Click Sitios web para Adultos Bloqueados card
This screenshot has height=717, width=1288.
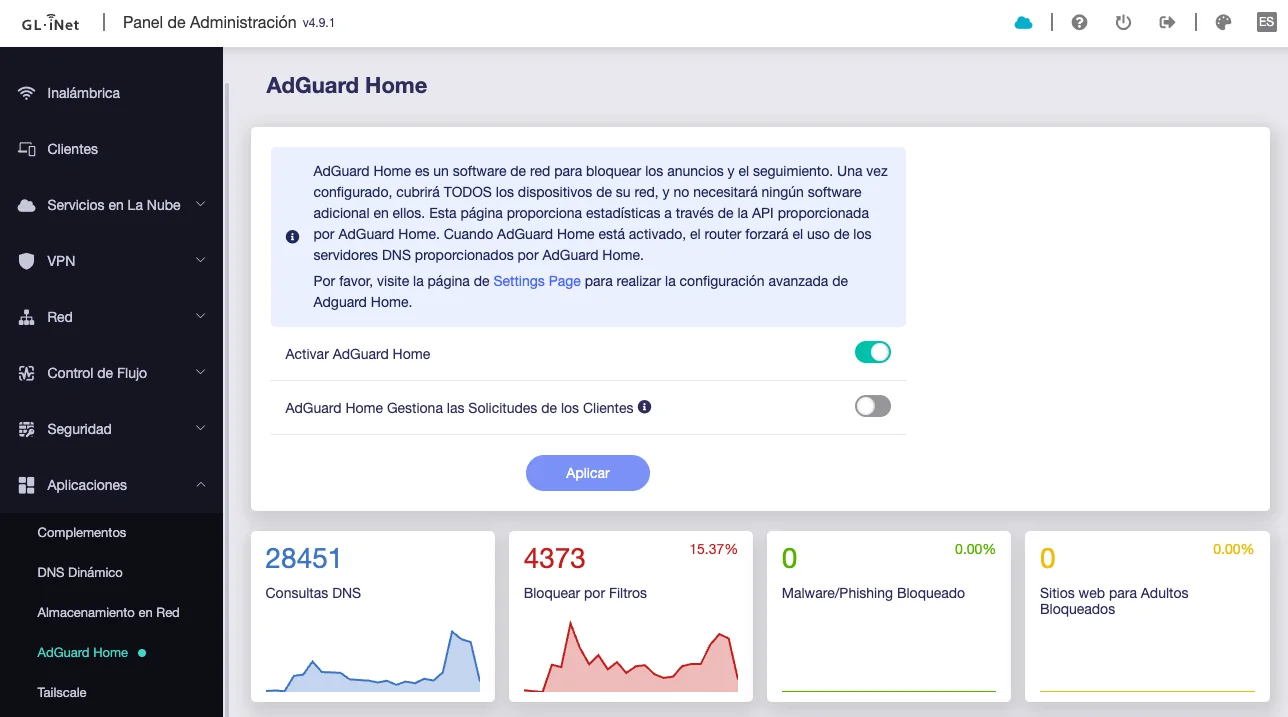[1147, 616]
